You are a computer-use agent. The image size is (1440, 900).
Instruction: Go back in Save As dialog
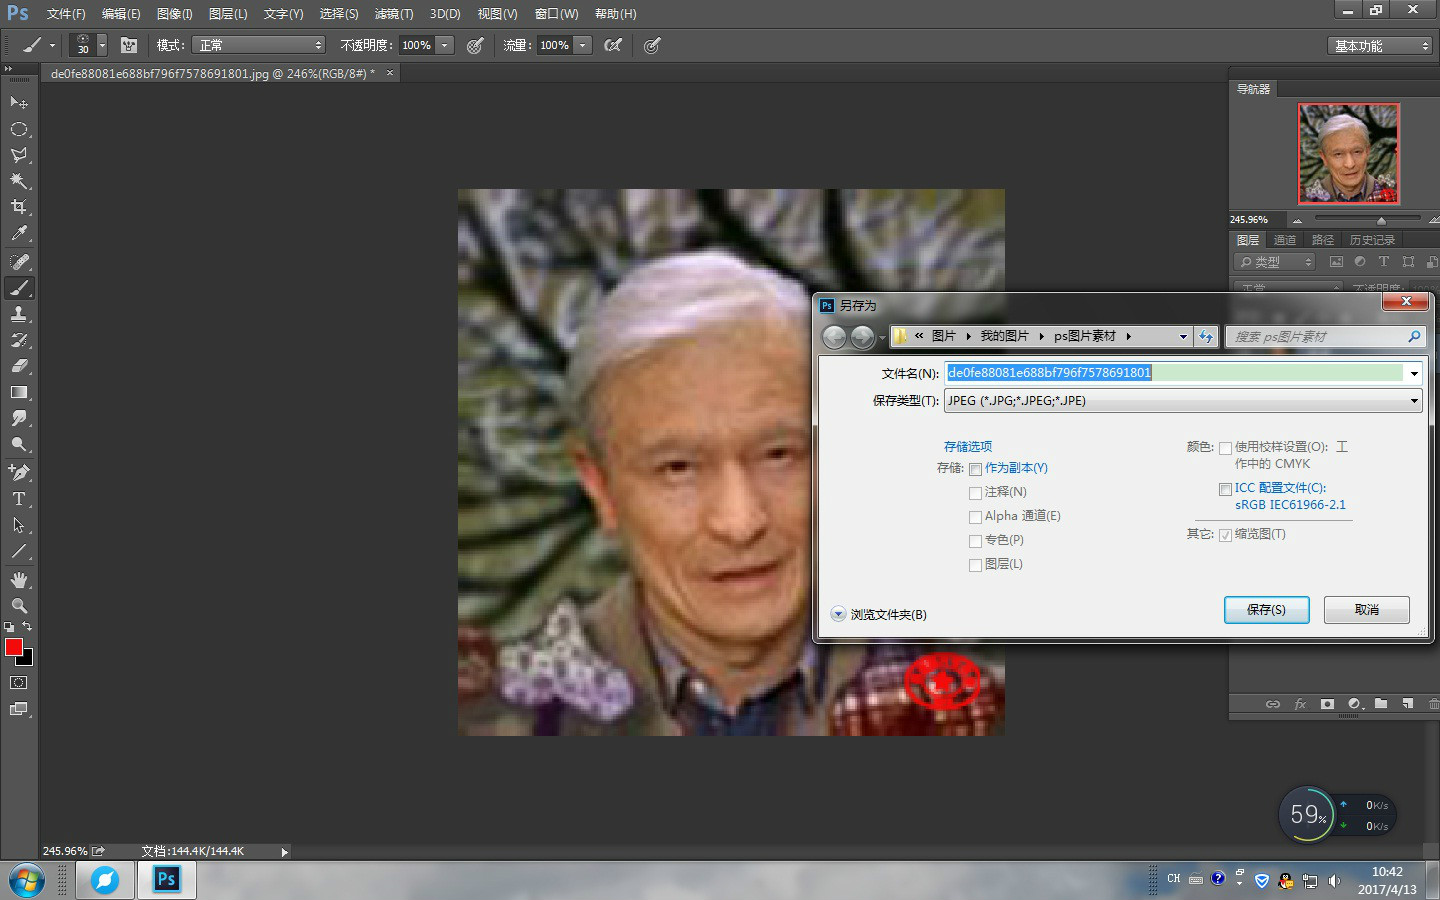coord(834,337)
